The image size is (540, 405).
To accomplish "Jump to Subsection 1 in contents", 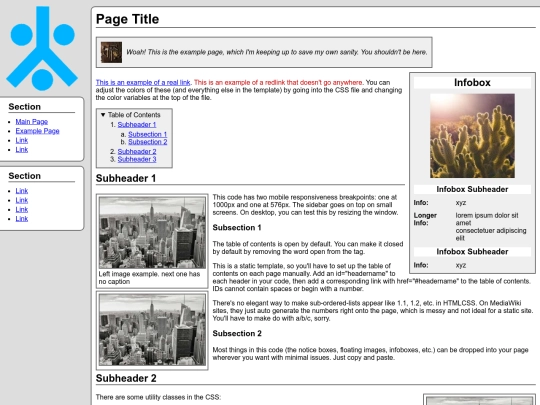I will click(147, 134).
